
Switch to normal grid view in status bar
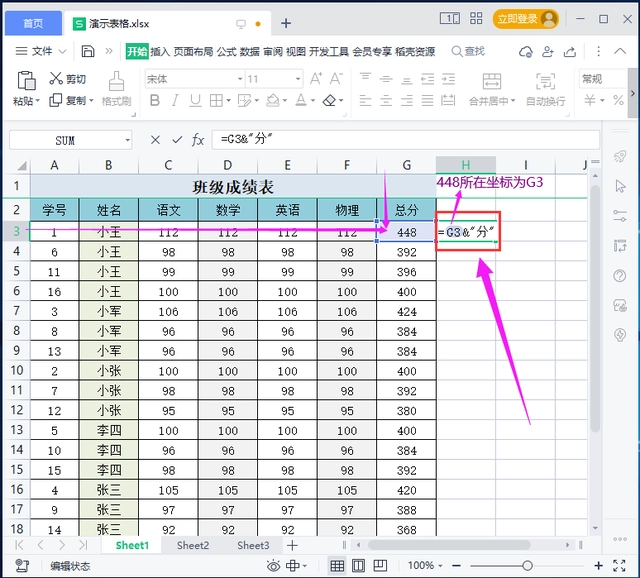tap(337, 566)
